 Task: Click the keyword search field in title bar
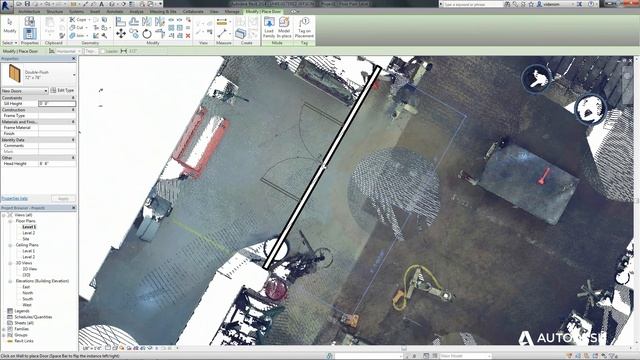click(472, 4)
